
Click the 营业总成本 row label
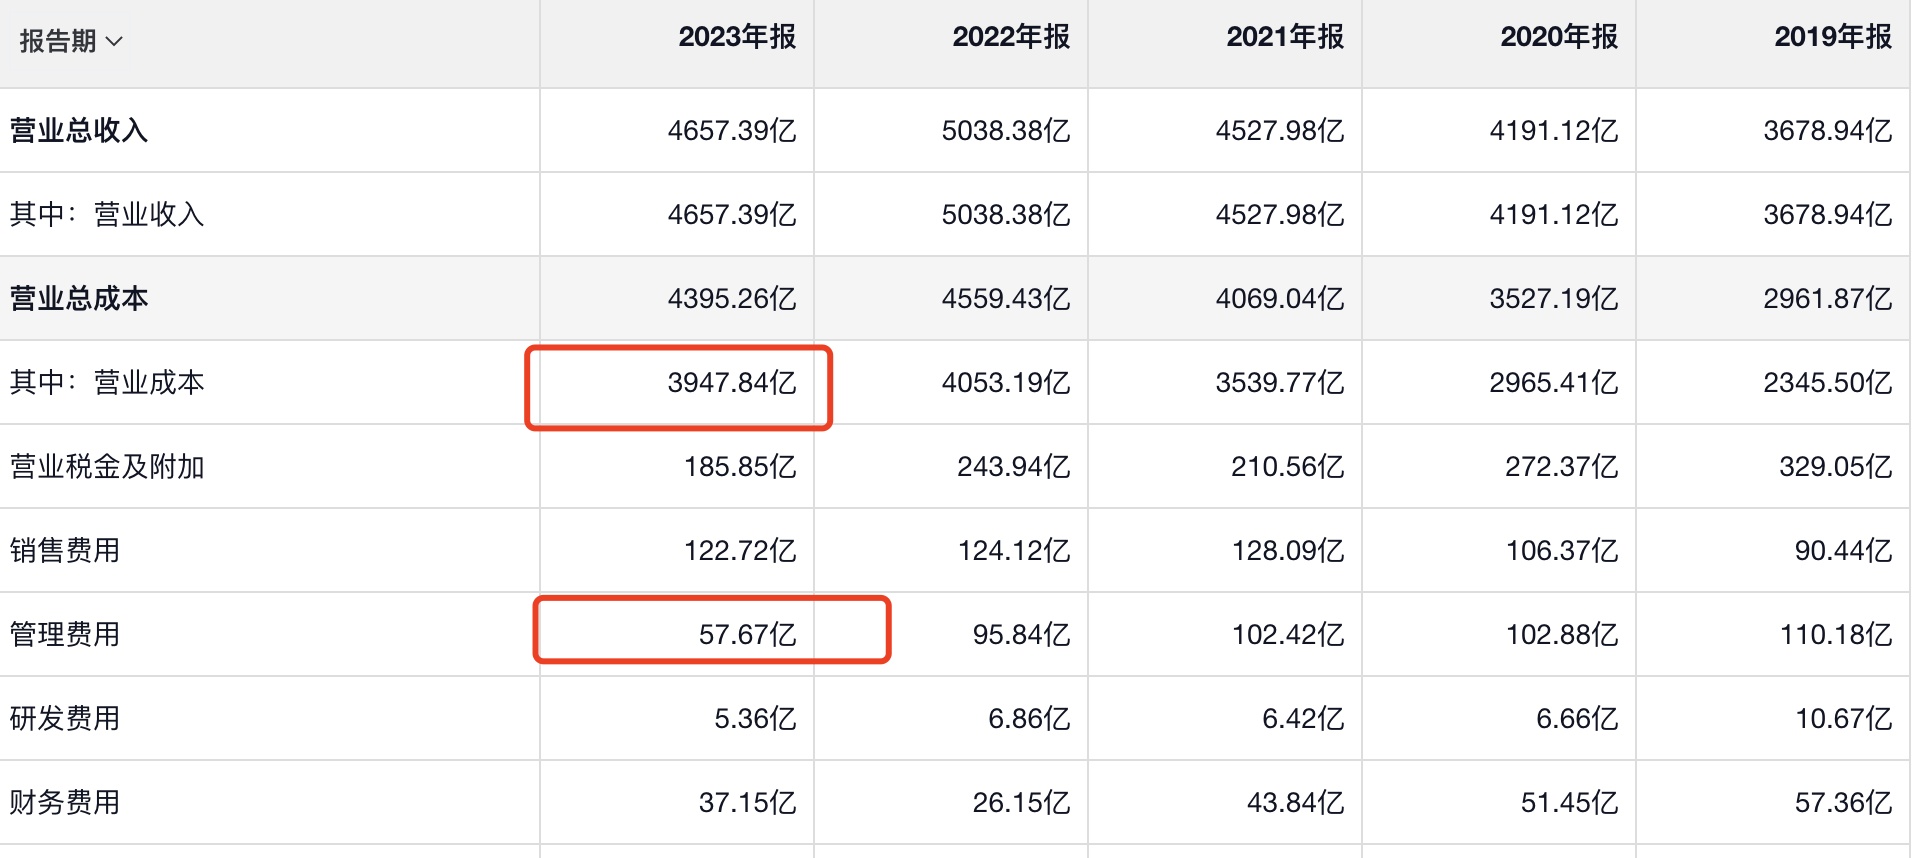[x=79, y=299]
